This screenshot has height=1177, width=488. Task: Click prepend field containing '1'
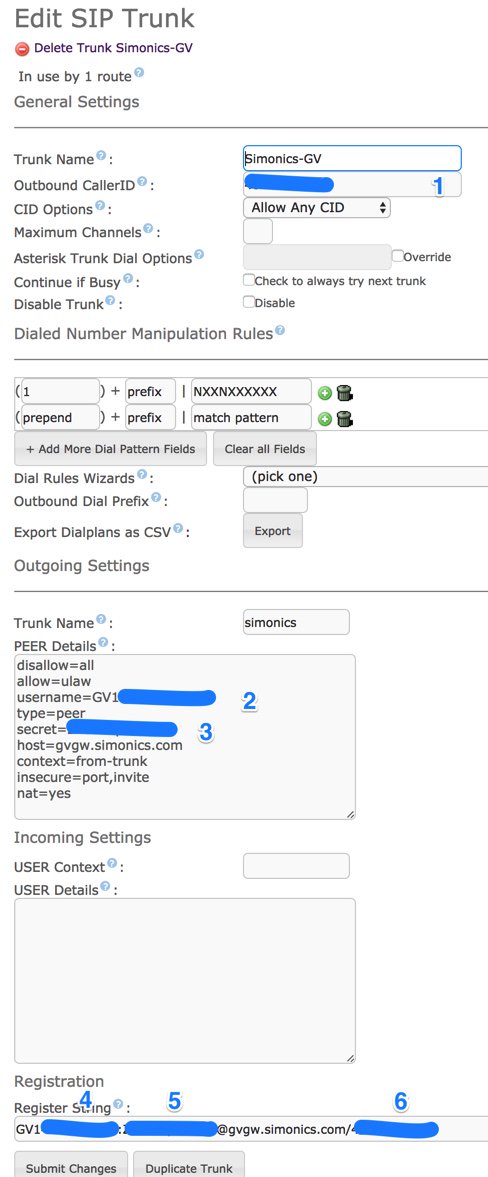(x=59, y=392)
